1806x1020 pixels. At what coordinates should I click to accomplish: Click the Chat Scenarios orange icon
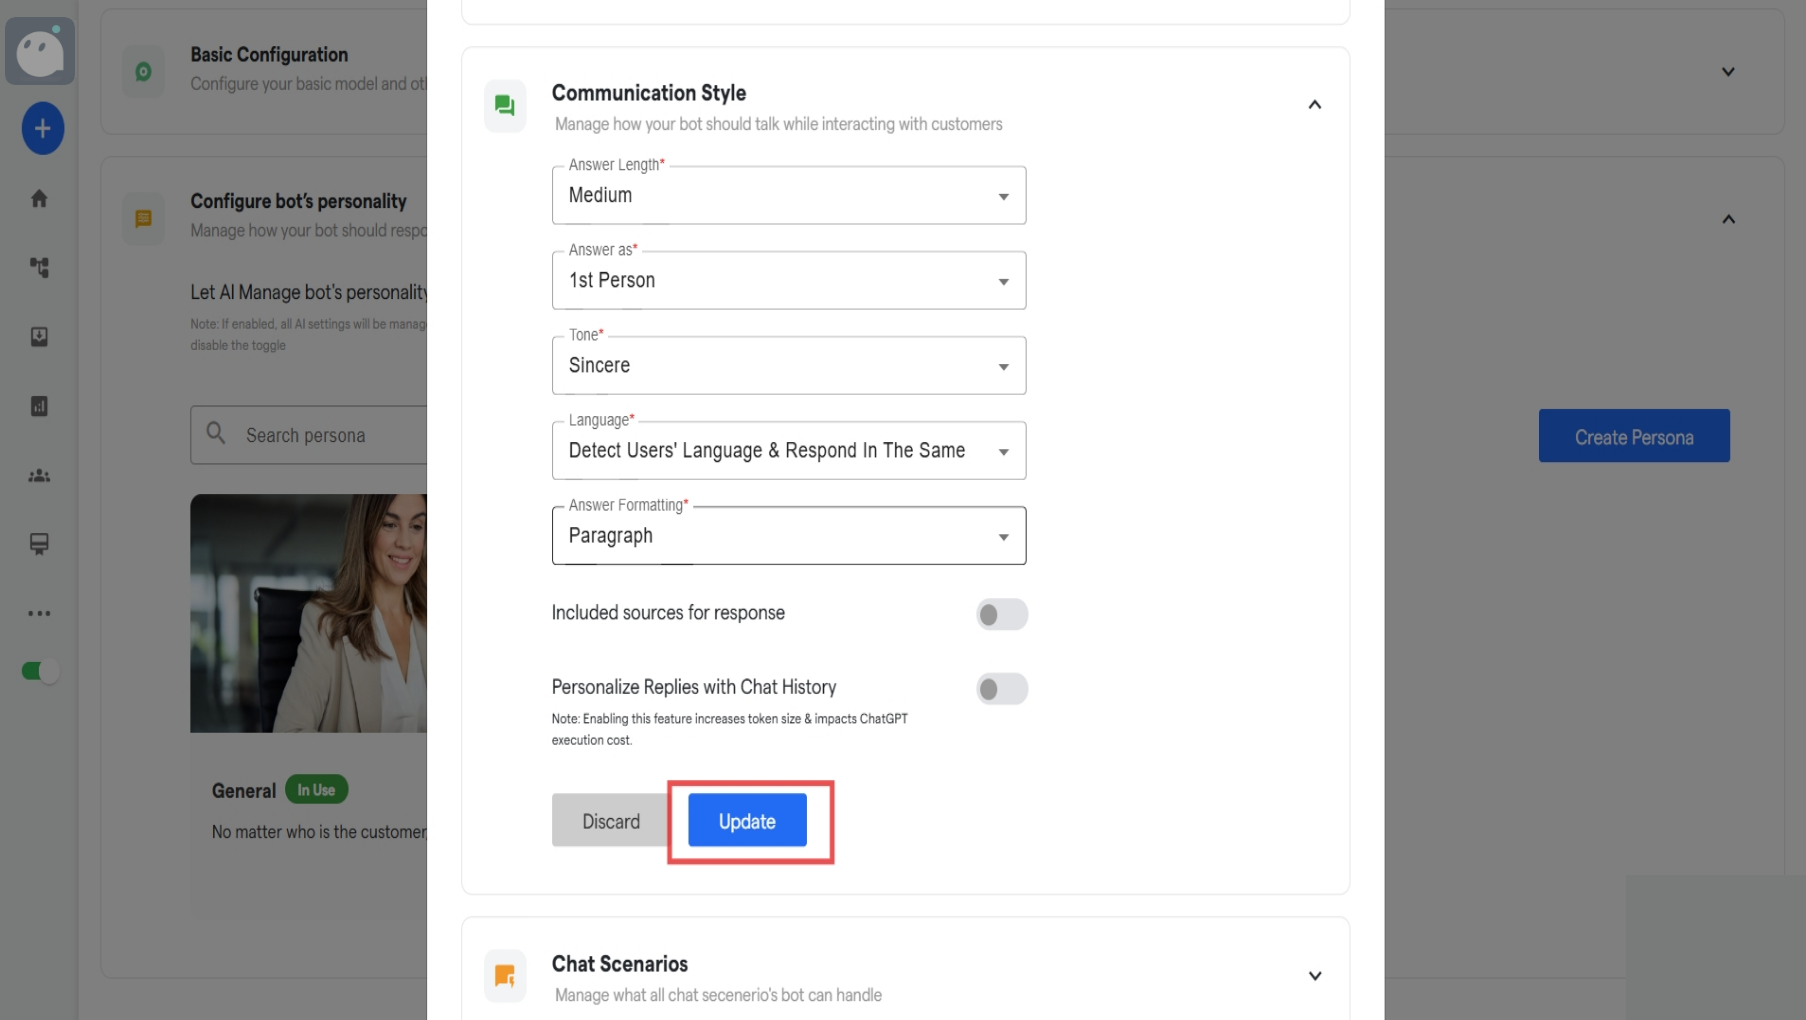point(505,976)
